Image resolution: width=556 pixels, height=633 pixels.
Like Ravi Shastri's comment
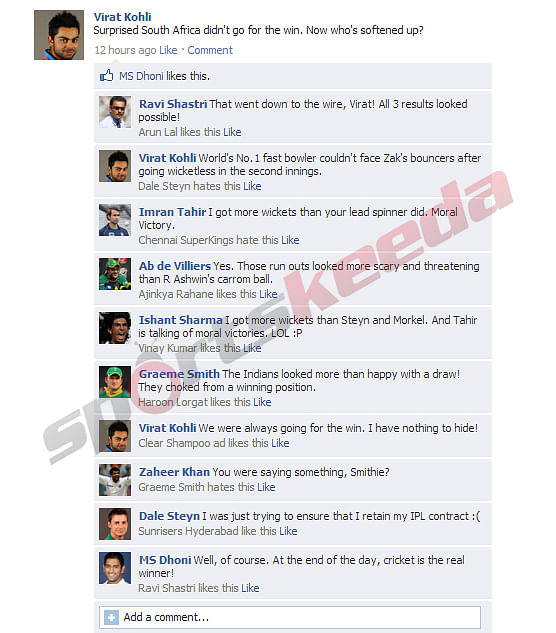point(232,132)
